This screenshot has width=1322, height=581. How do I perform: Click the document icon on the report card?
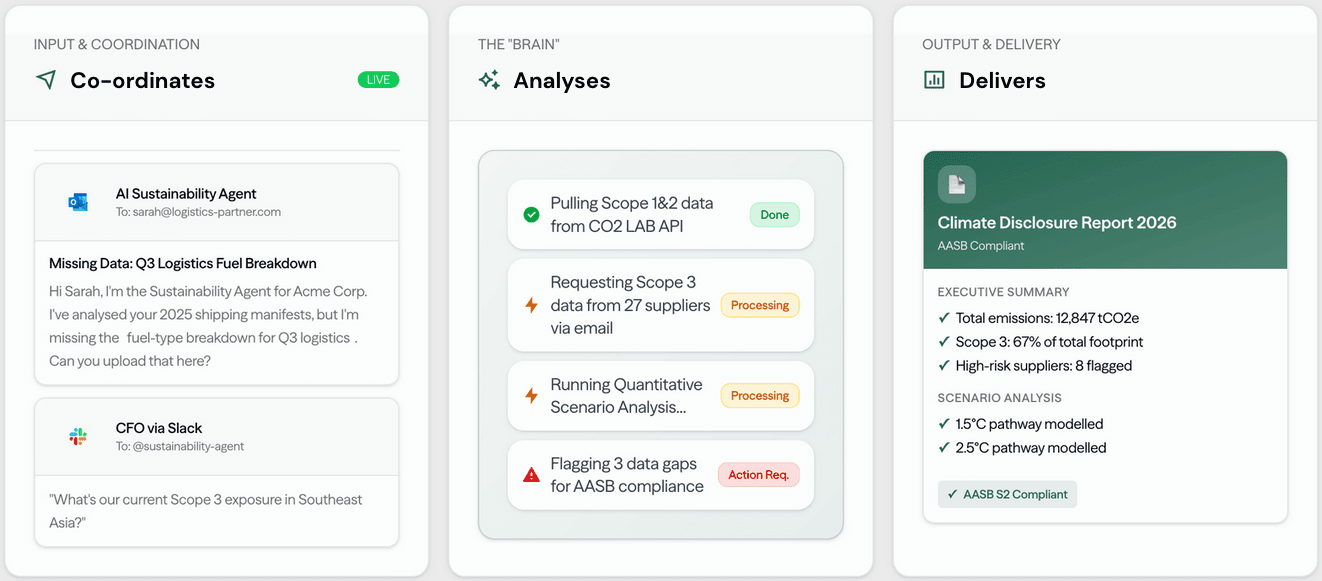(957, 185)
